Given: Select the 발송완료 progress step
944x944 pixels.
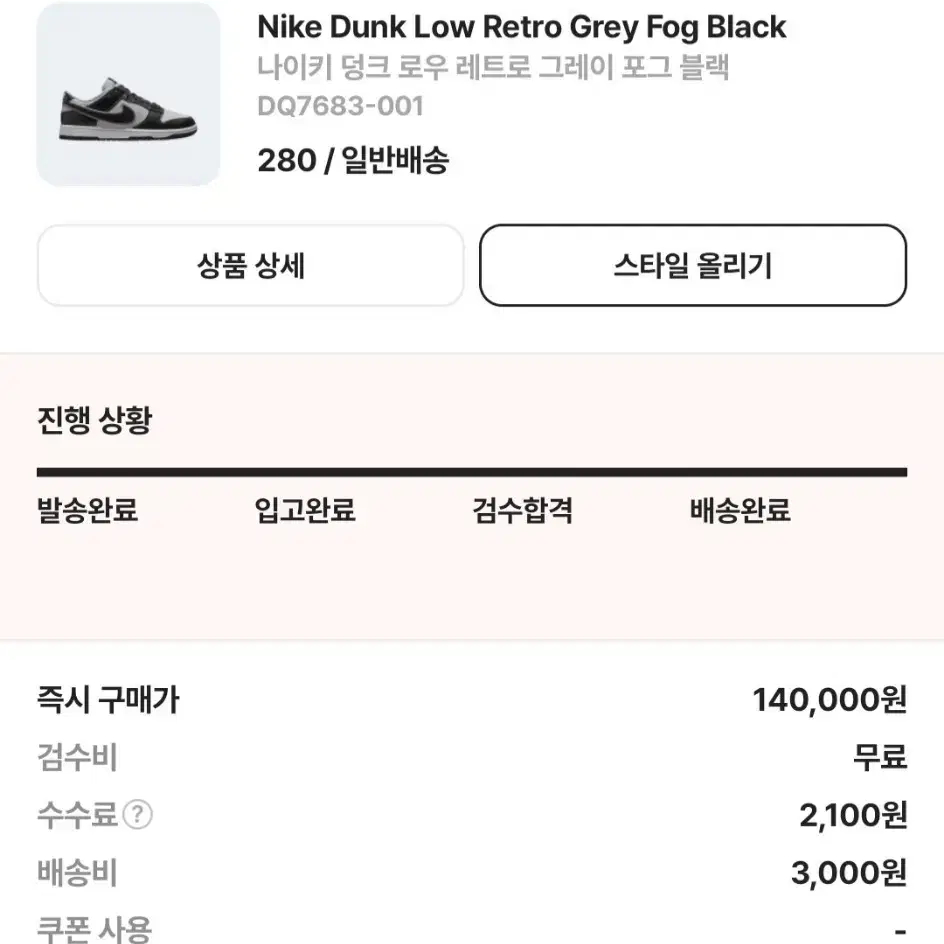Looking at the screenshot, I should (x=87, y=510).
